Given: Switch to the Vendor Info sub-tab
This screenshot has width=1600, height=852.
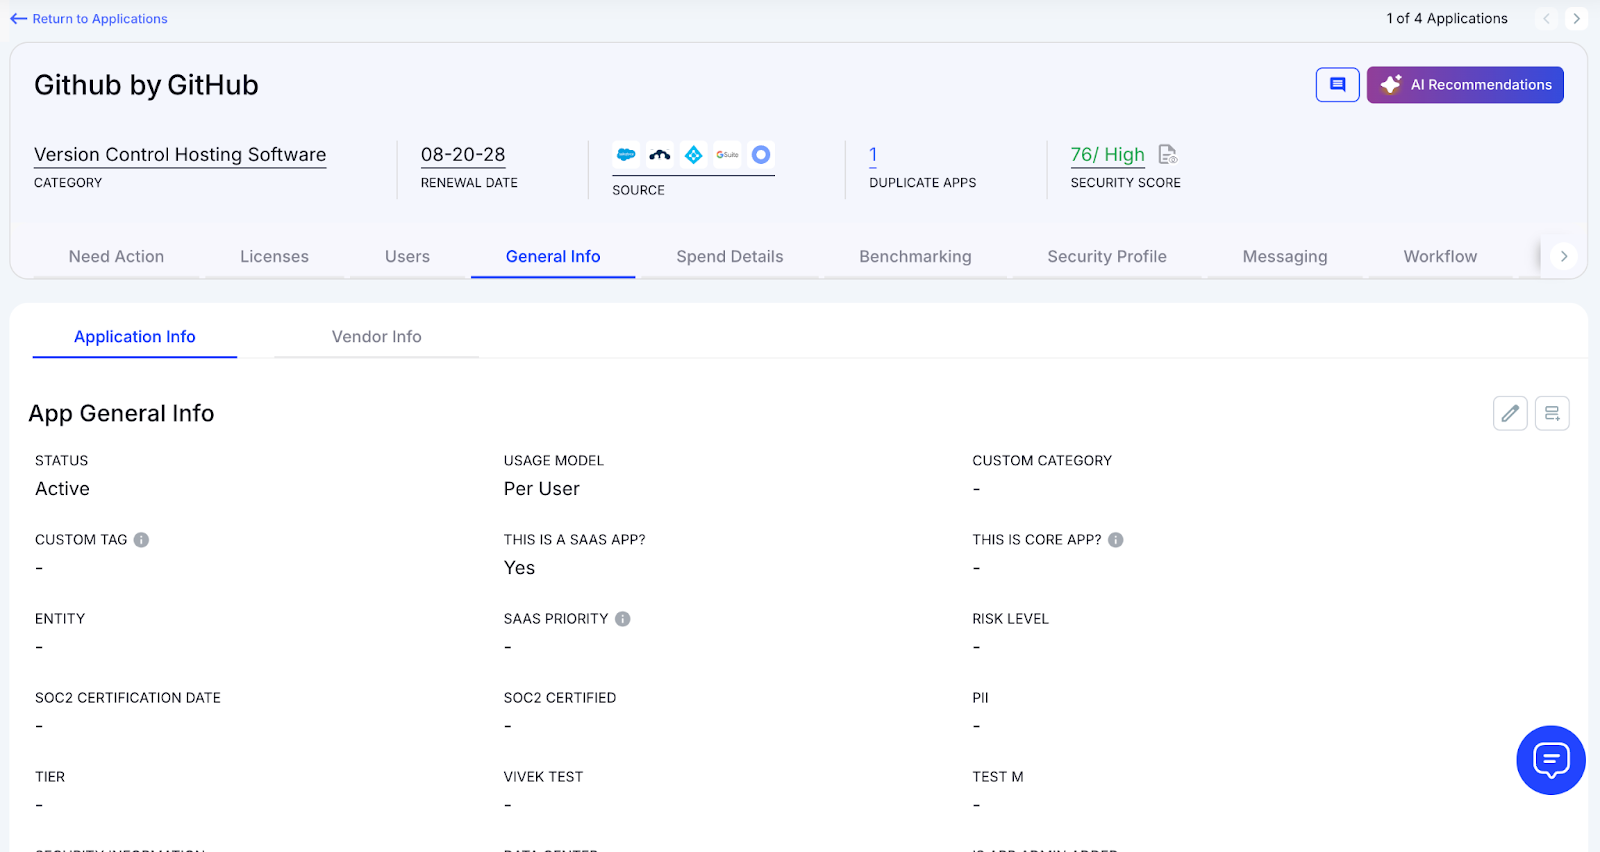Looking at the screenshot, I should click(377, 337).
